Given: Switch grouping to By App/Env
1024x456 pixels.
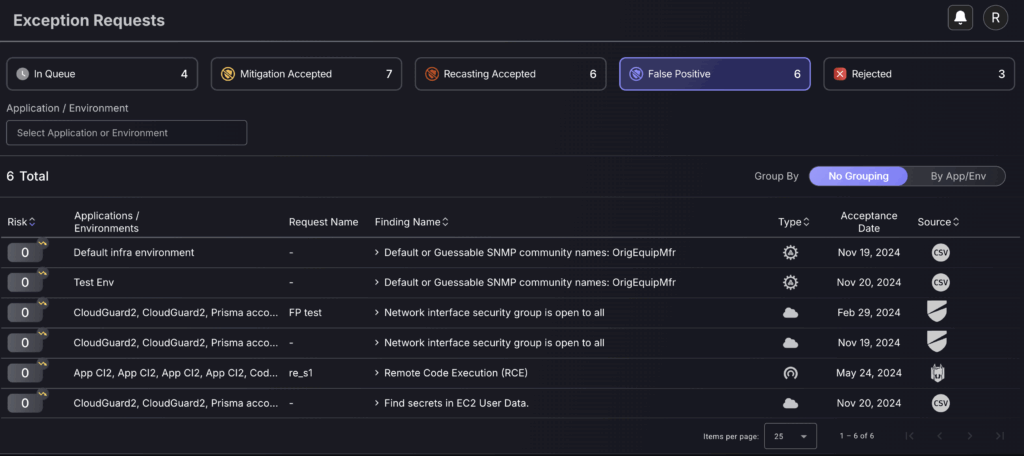Looking at the screenshot, I should click(x=957, y=176).
